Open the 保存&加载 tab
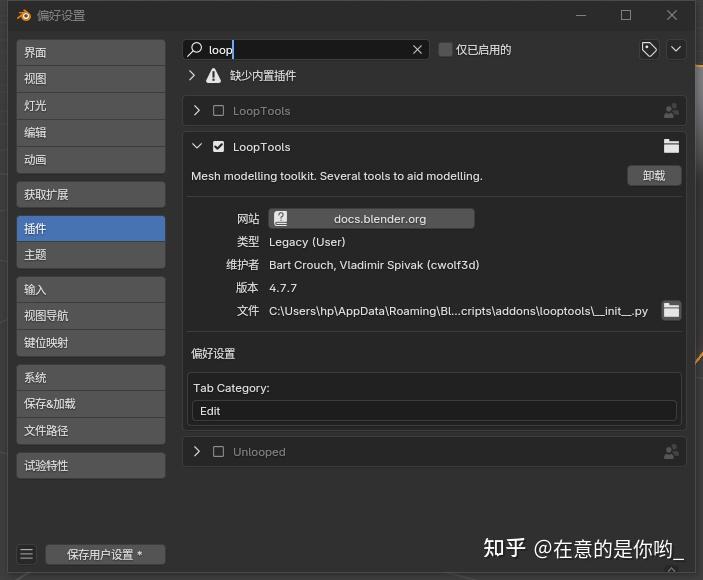The width and height of the screenshot is (703, 580). point(91,404)
